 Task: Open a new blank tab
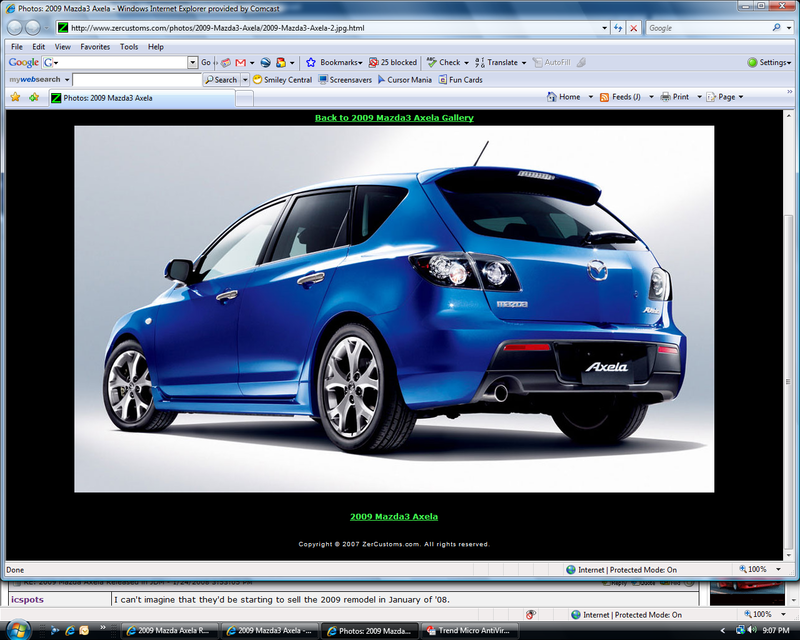pyautogui.click(x=244, y=99)
